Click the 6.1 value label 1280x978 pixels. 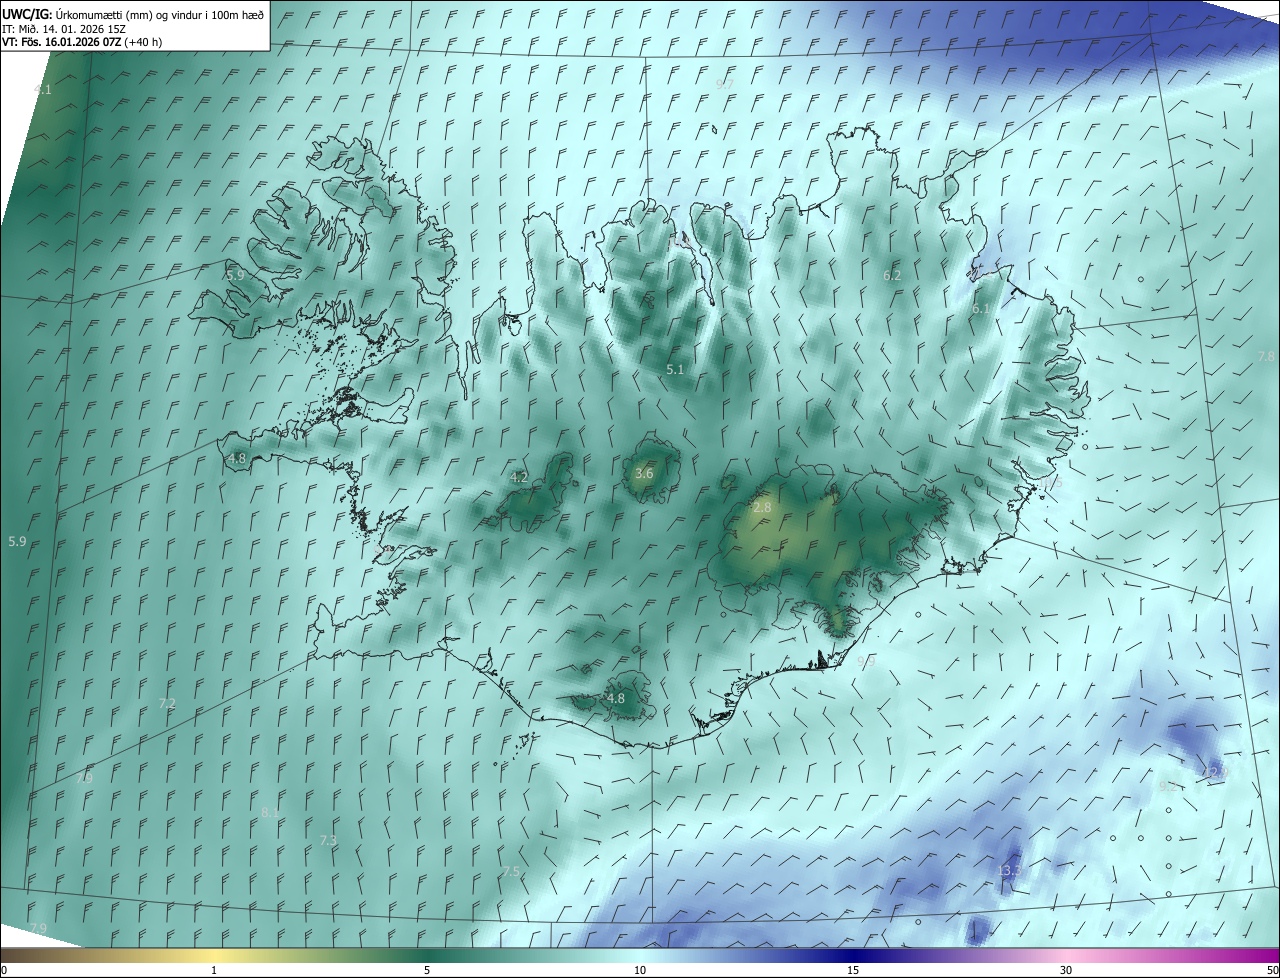click(x=981, y=309)
